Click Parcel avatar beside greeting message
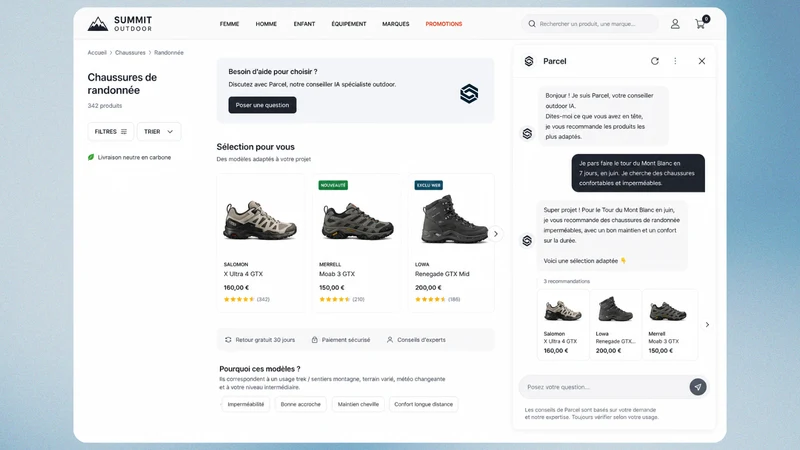The width and height of the screenshot is (800, 450). pyautogui.click(x=527, y=134)
